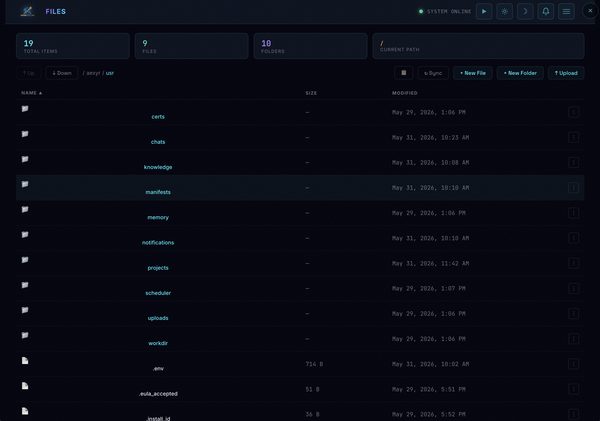The width and height of the screenshot is (600, 421).
Task: Open the notifications folder
Action: [x=158, y=243]
